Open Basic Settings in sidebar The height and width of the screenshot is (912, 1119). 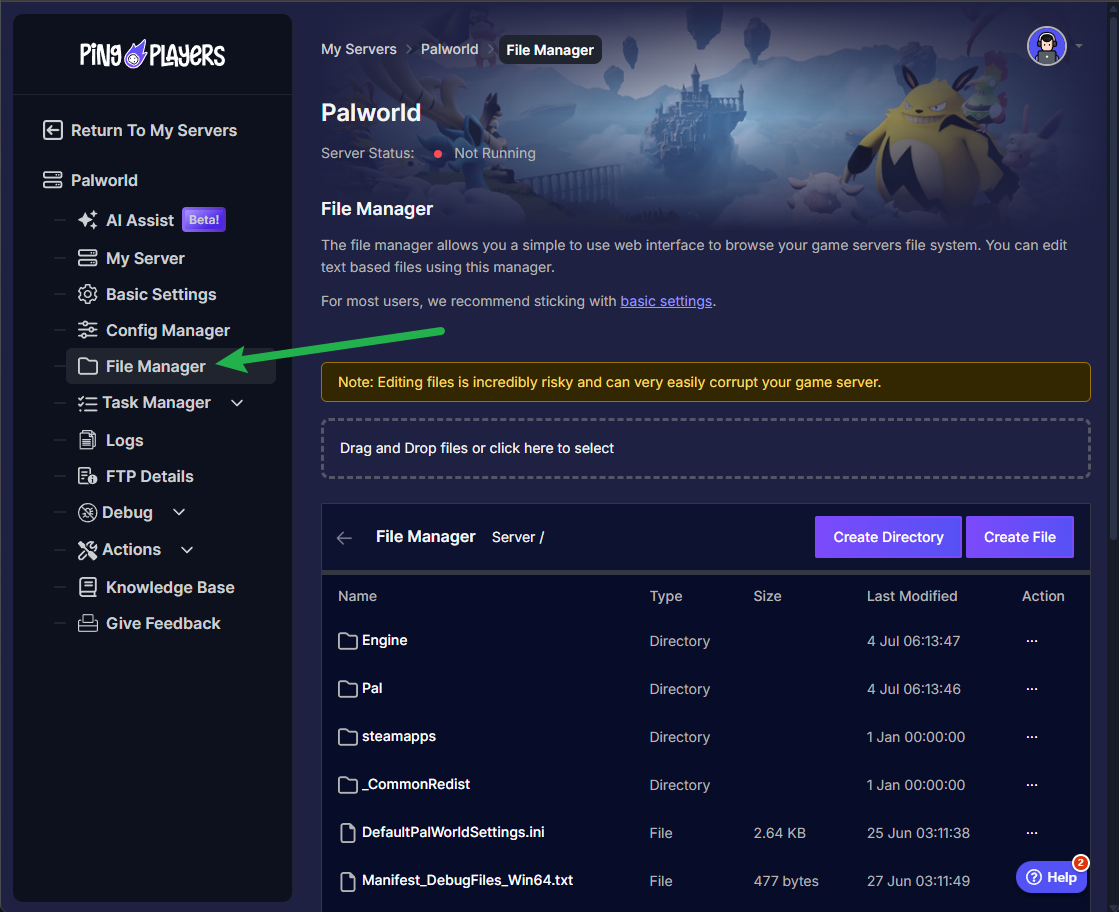(x=161, y=294)
